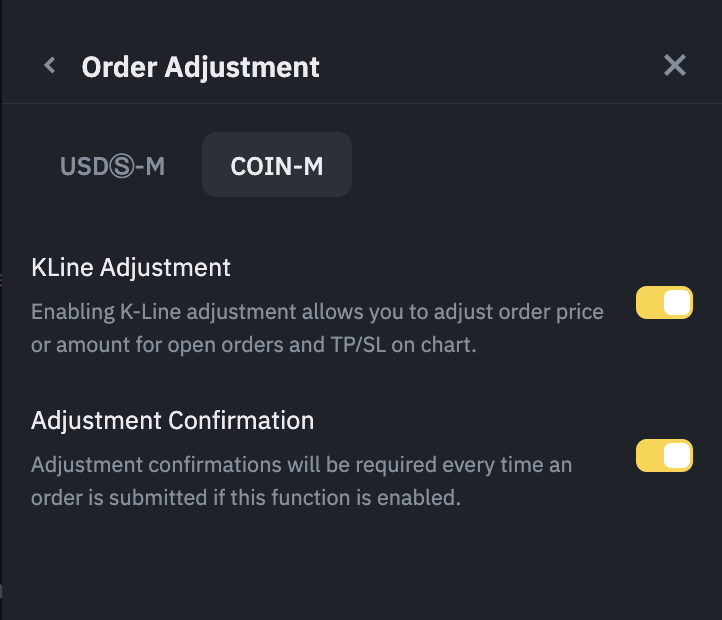Click the yellow part of Confirmation switch

pyautogui.click(x=649, y=456)
